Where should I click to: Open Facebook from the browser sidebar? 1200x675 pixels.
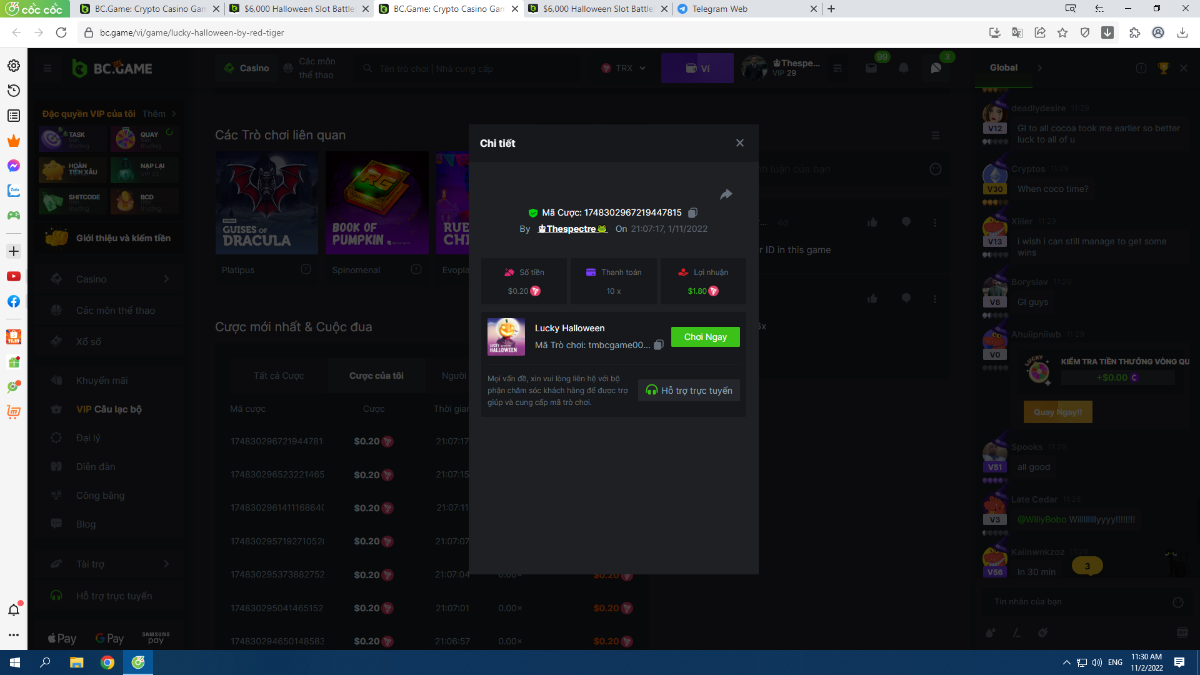coord(14,301)
